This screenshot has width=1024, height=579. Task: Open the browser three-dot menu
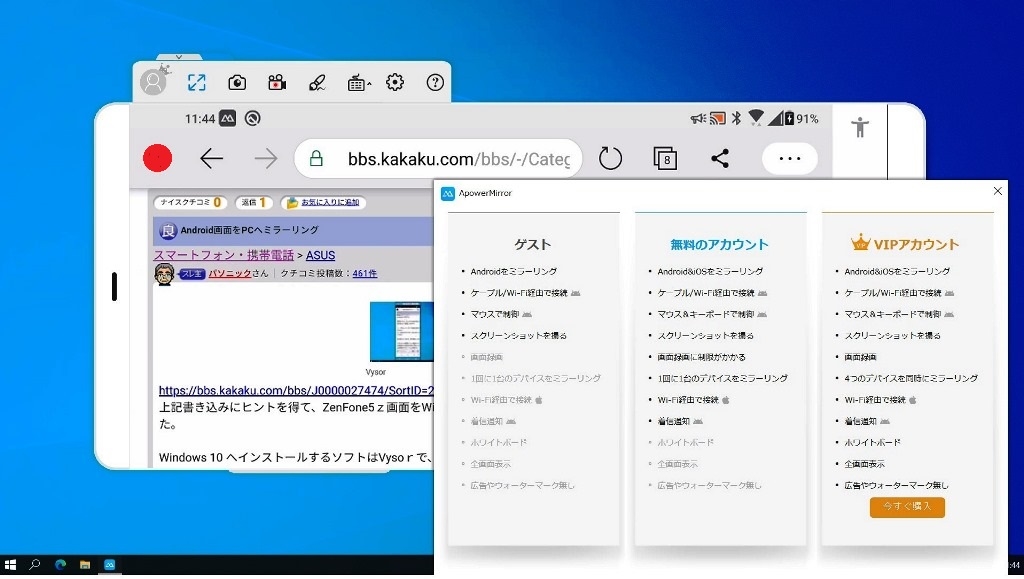coord(790,158)
